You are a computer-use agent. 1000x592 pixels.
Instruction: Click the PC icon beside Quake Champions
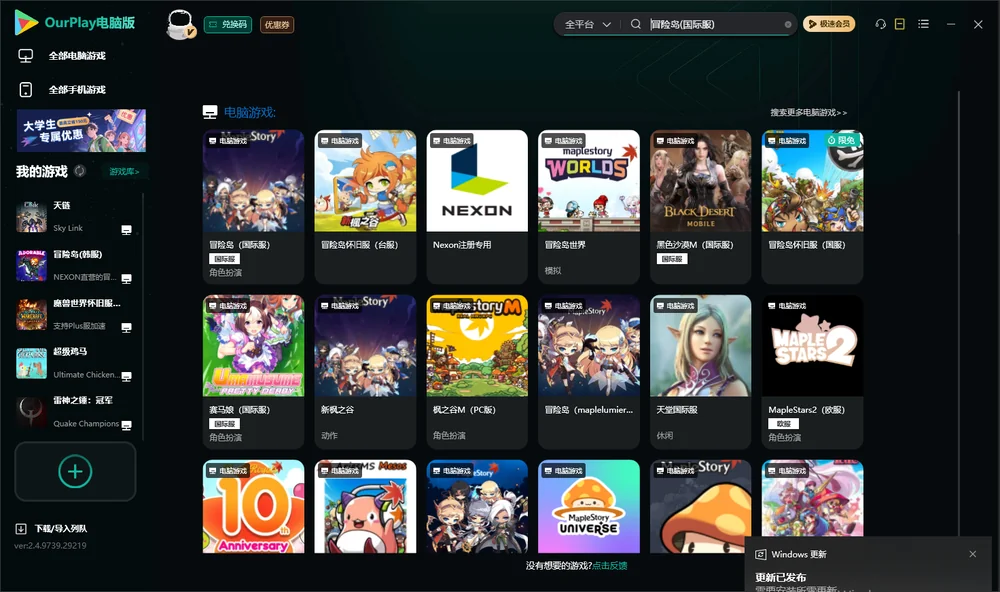(126, 426)
